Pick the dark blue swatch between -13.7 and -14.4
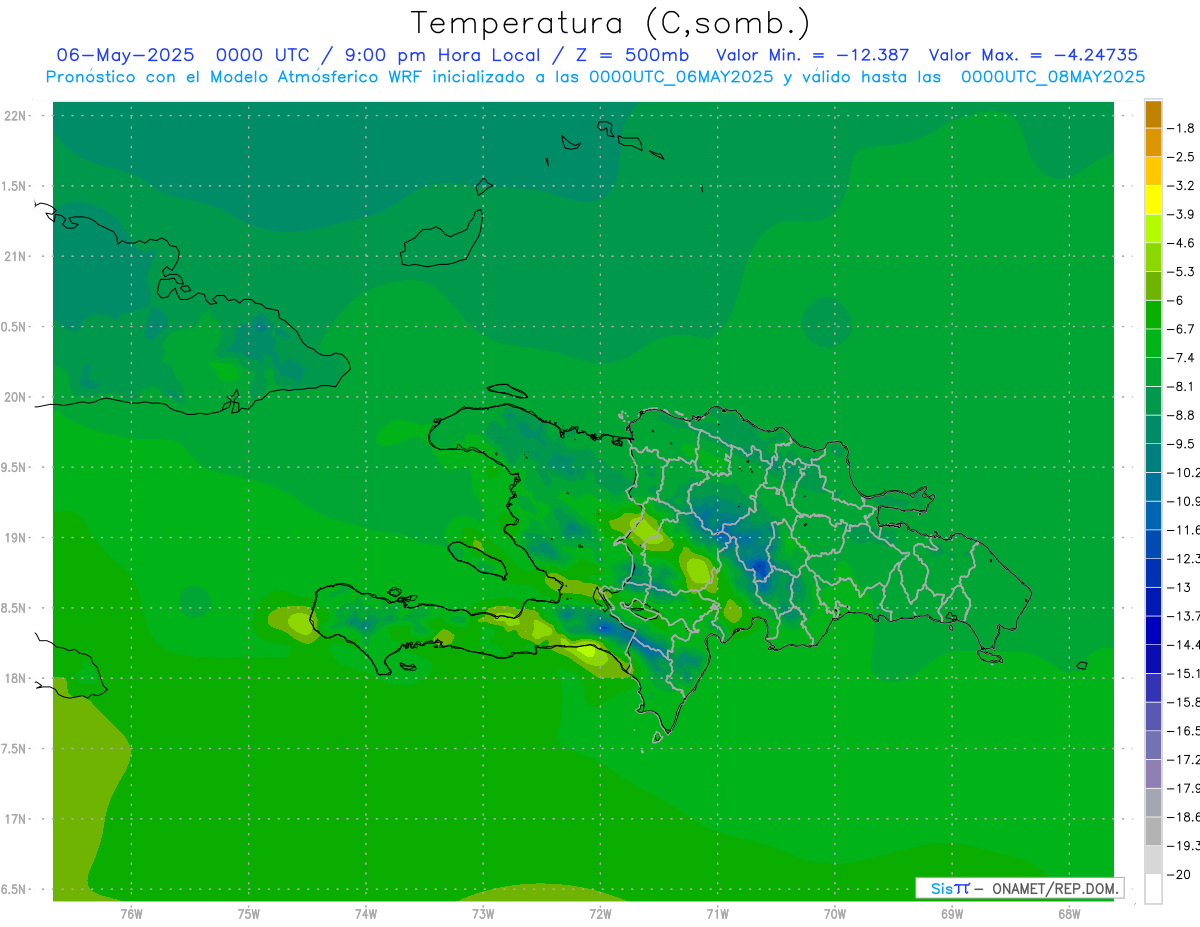 [1153, 630]
